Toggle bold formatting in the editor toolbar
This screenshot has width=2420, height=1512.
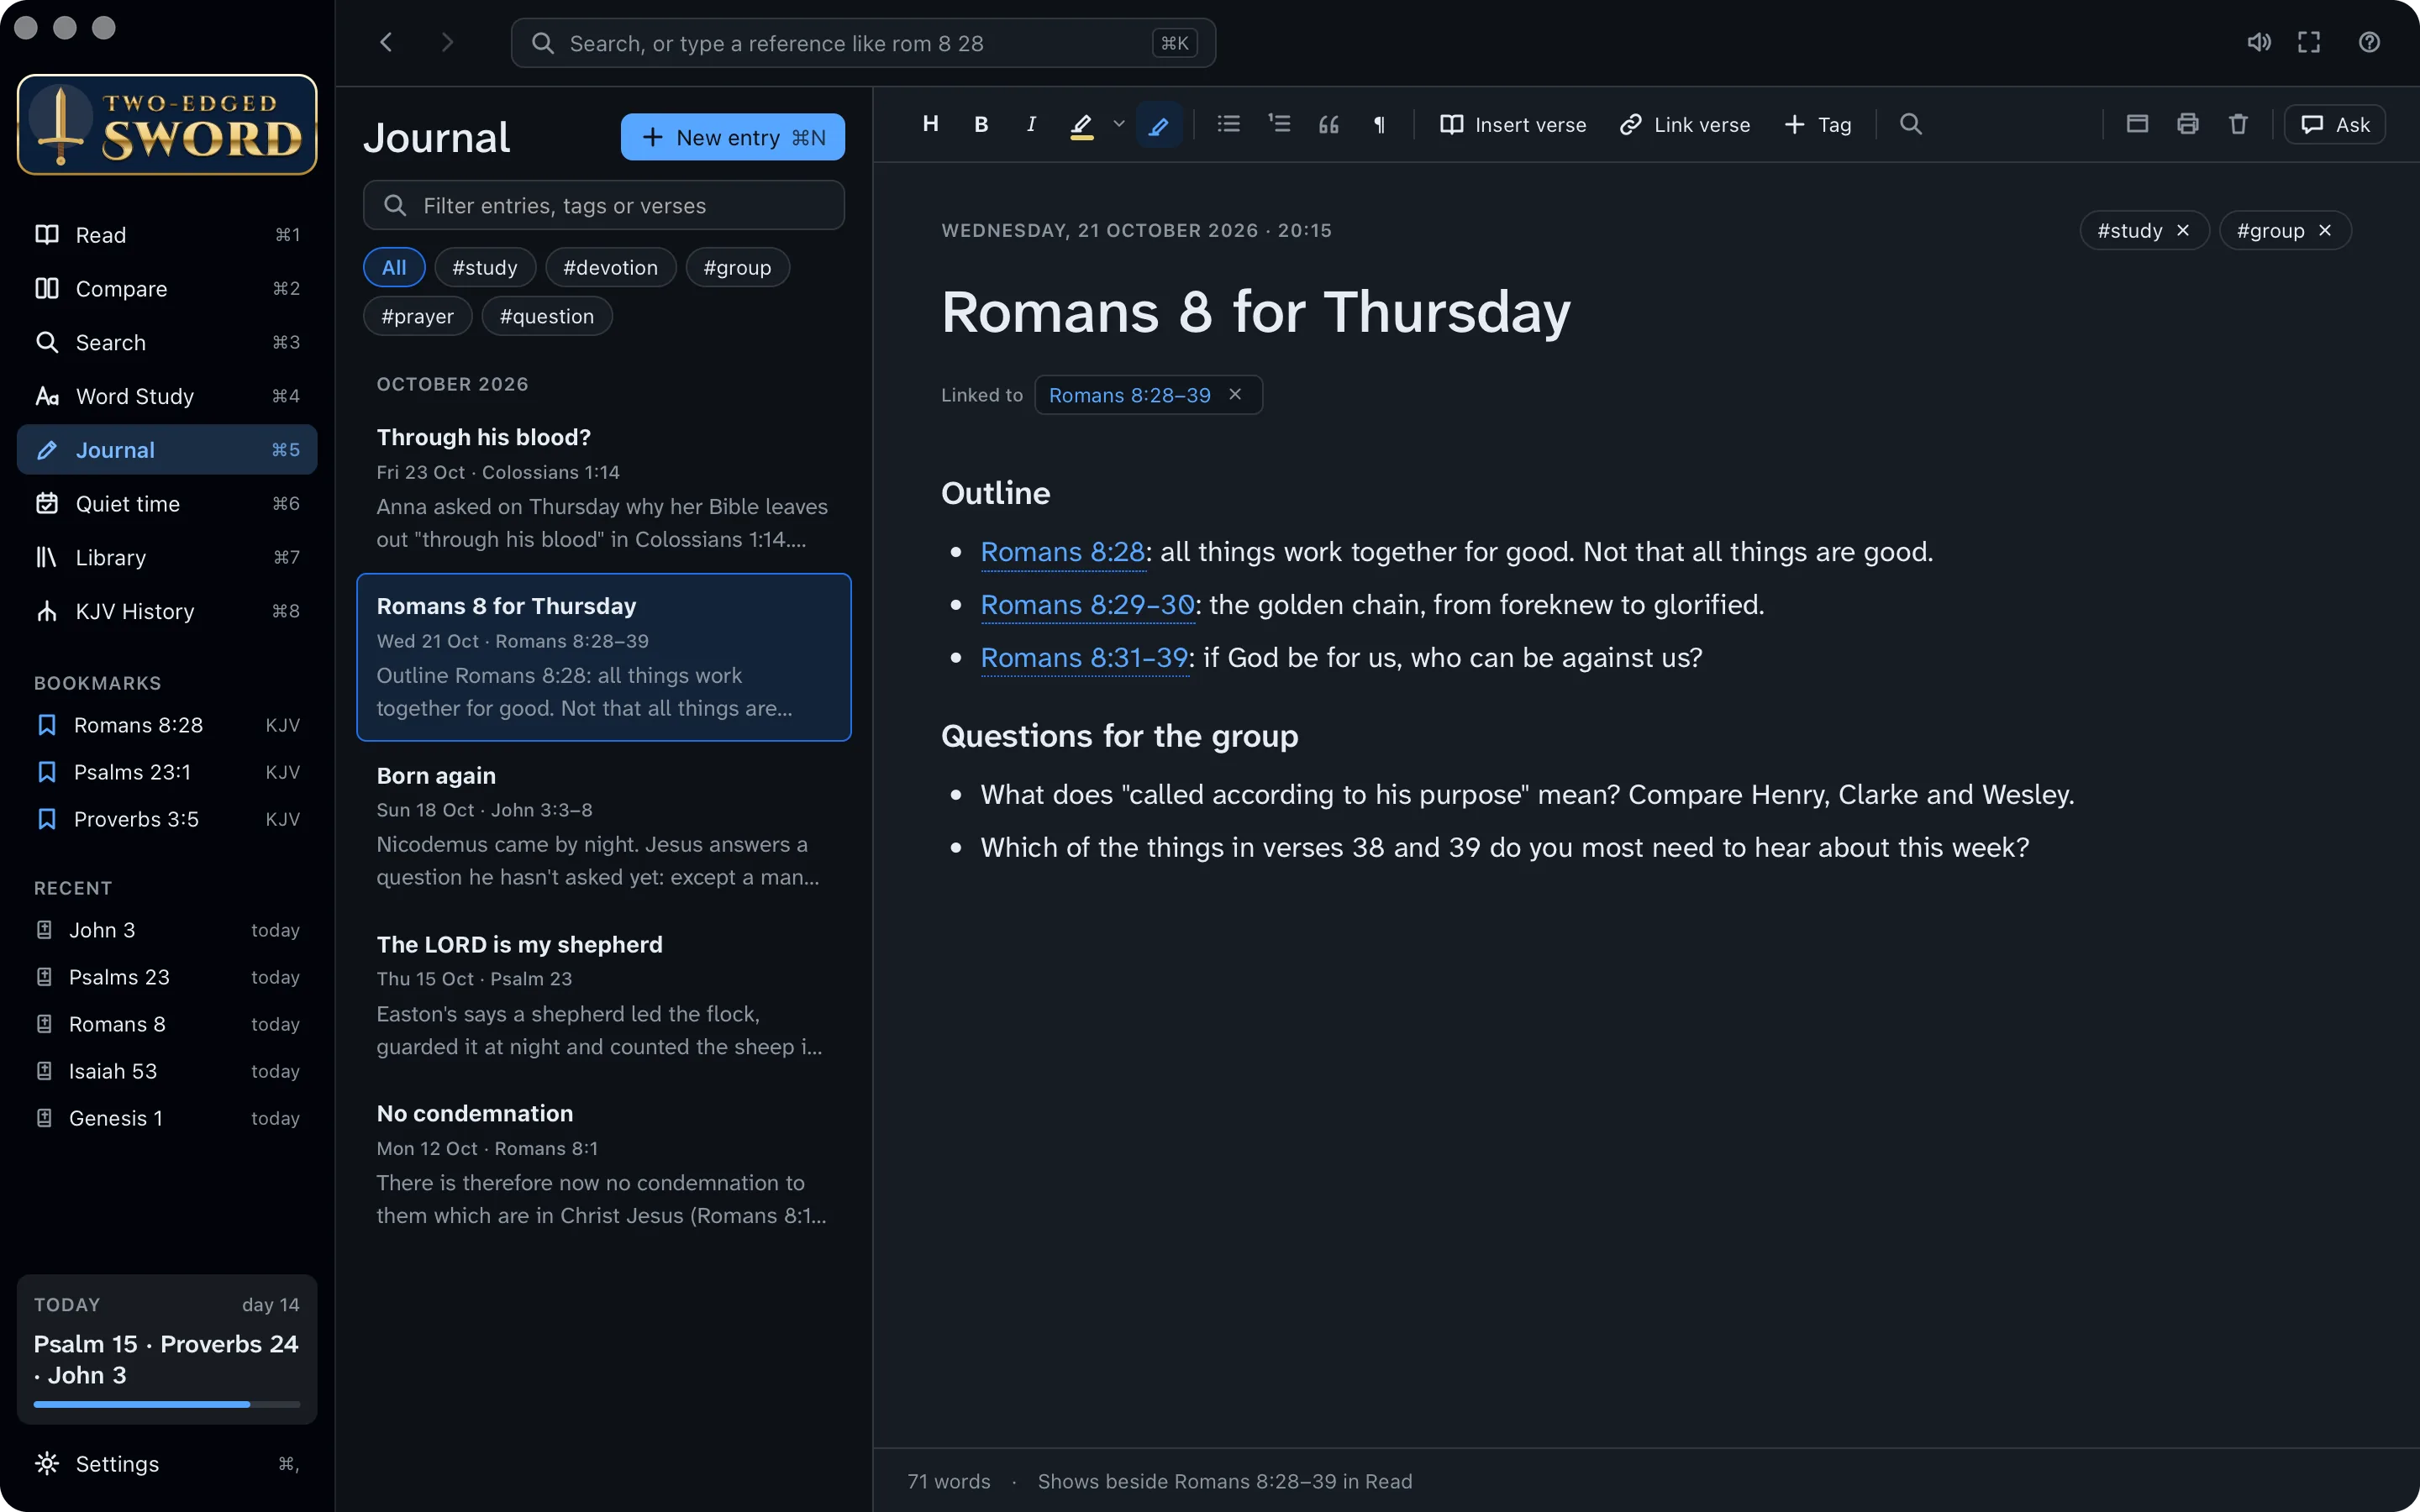pyautogui.click(x=981, y=124)
